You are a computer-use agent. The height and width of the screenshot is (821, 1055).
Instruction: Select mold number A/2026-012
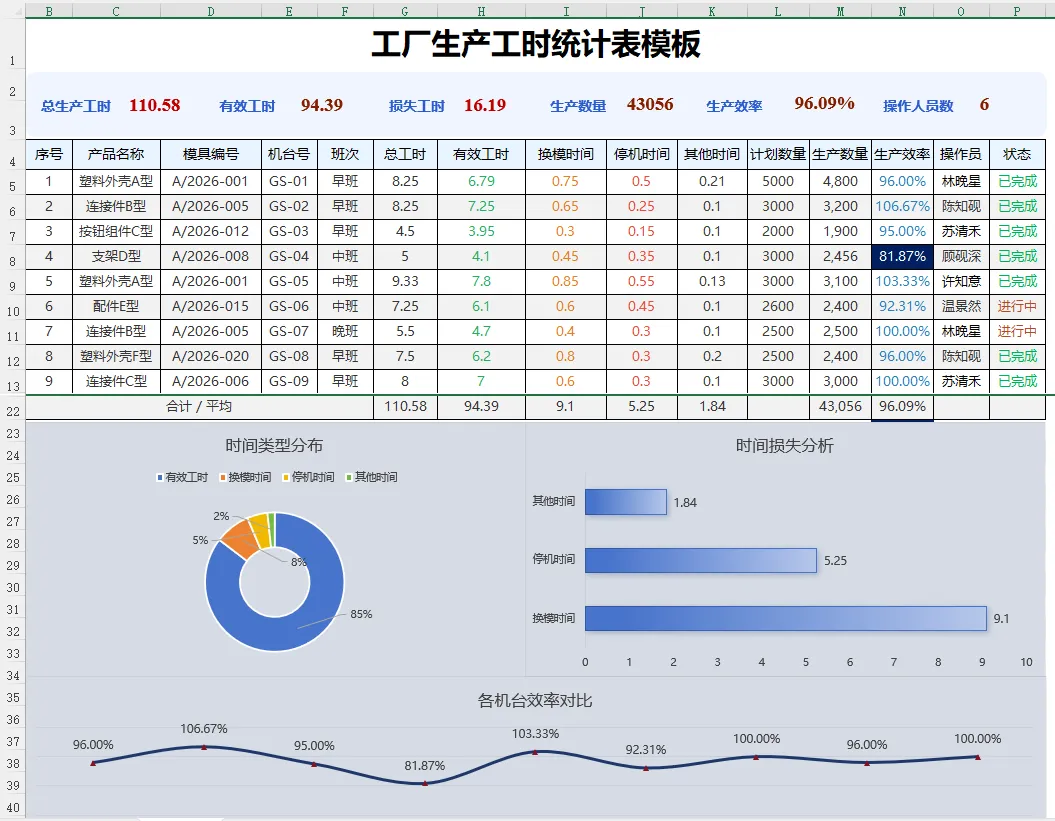click(x=211, y=231)
